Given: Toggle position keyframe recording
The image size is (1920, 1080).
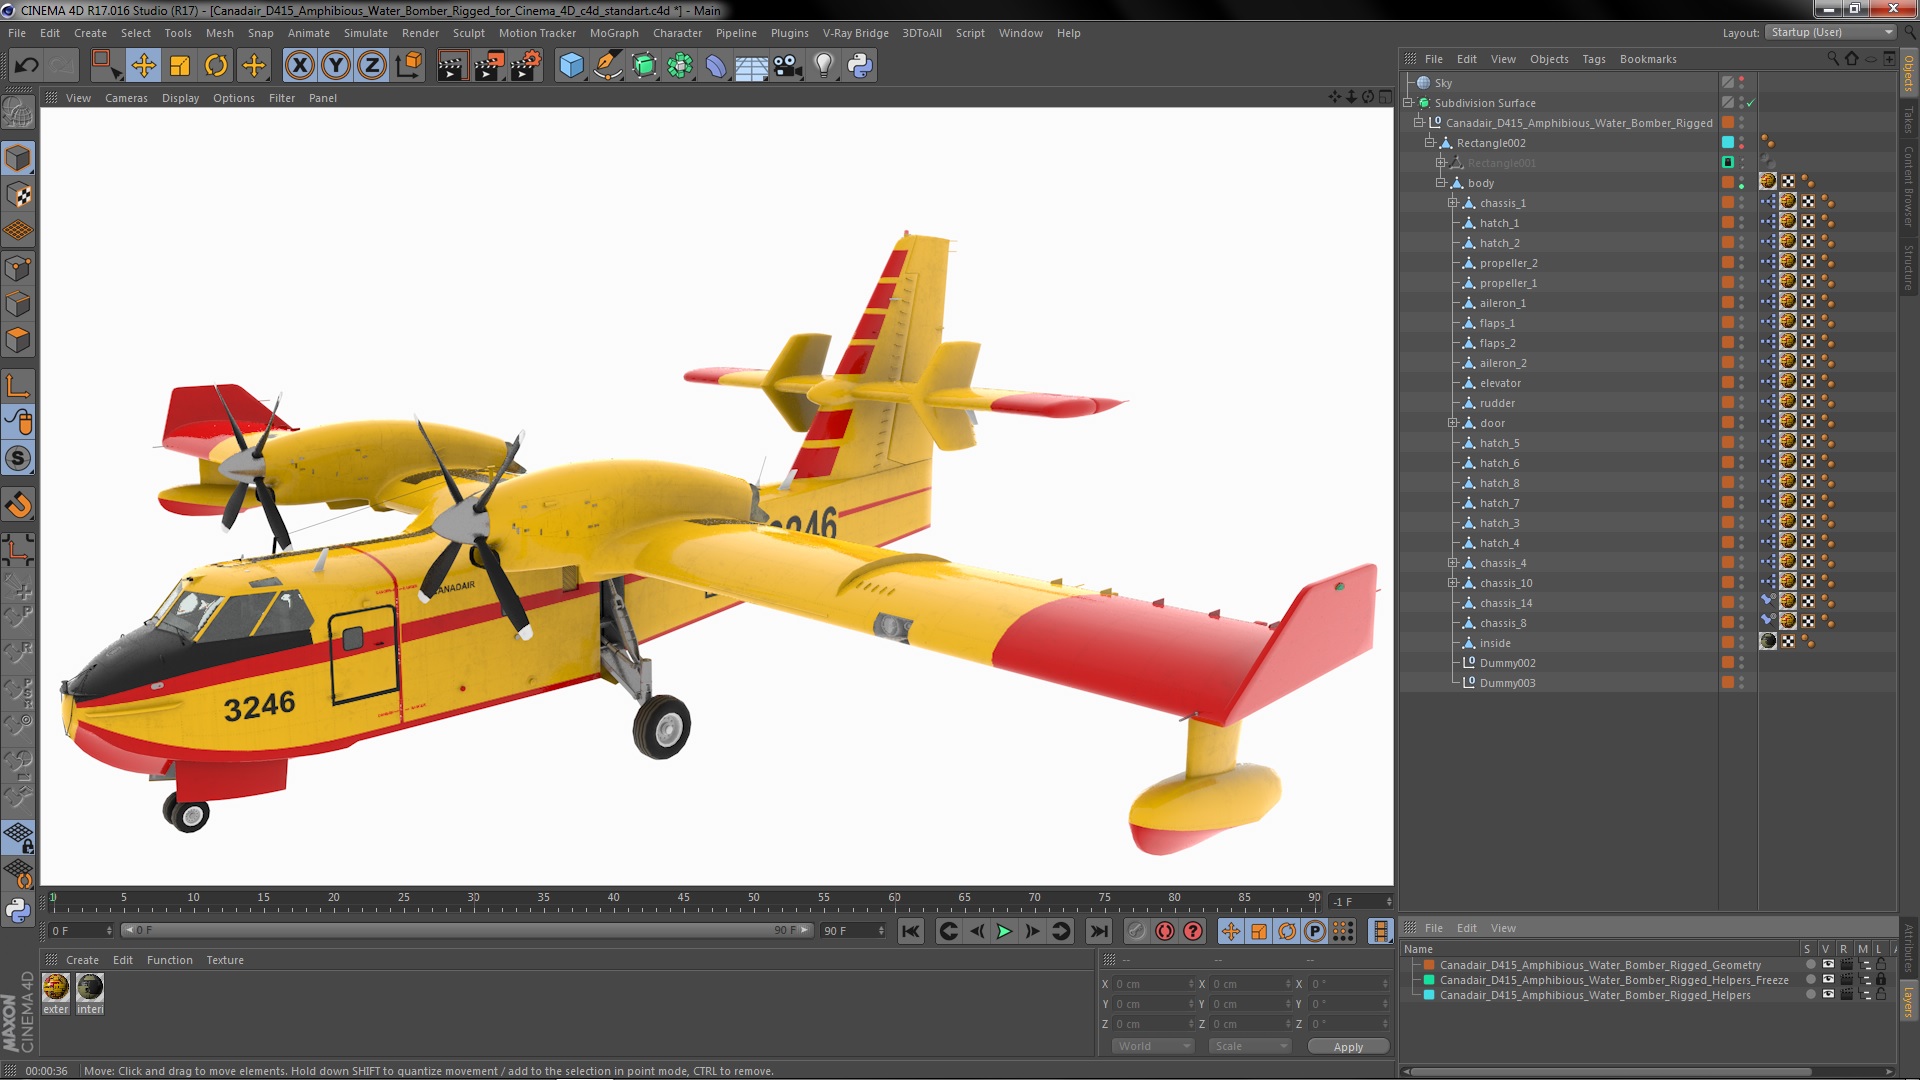Looking at the screenshot, I should 1231,931.
